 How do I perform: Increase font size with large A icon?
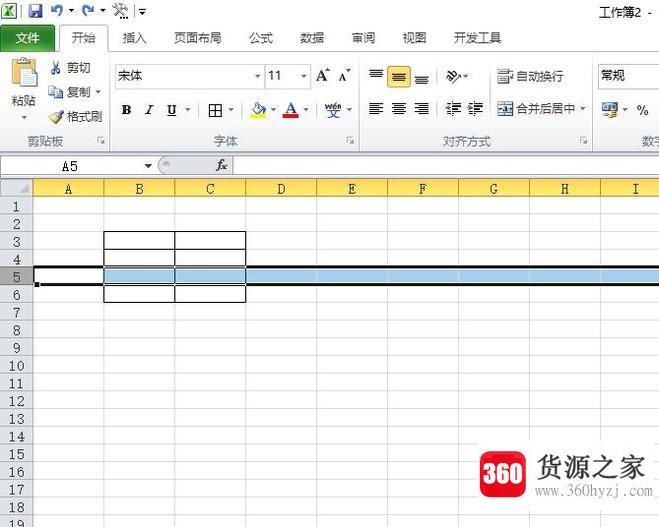click(323, 76)
